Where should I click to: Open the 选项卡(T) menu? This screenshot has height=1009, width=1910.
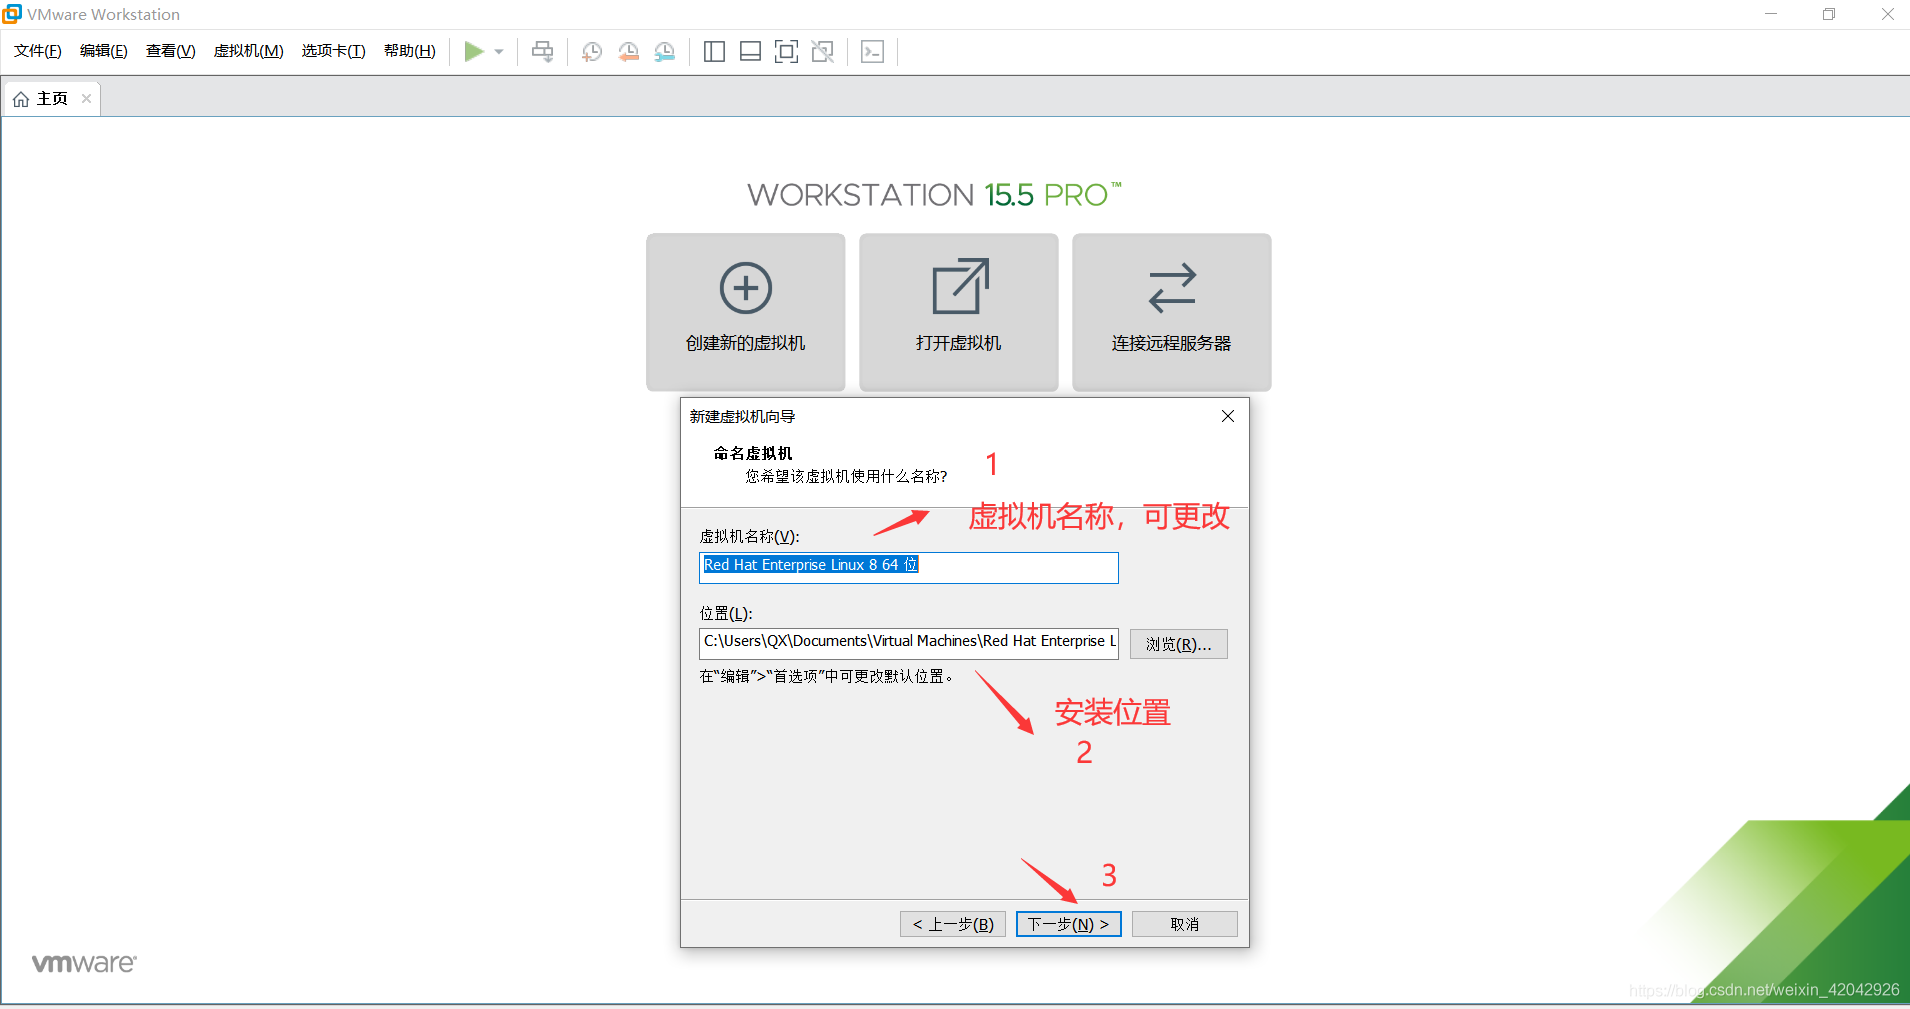click(x=334, y=51)
